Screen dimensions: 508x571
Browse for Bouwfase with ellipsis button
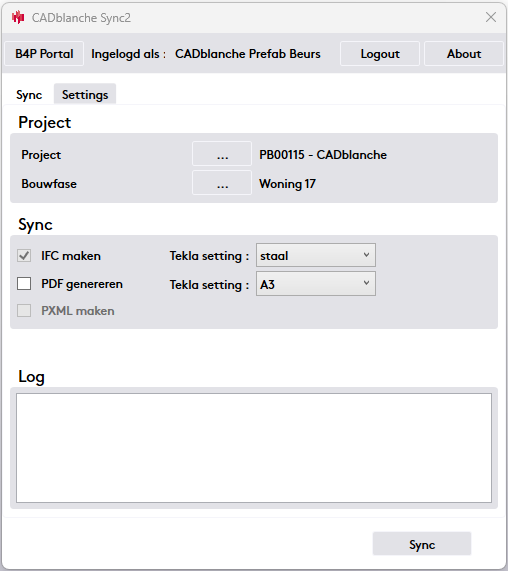pos(222,183)
